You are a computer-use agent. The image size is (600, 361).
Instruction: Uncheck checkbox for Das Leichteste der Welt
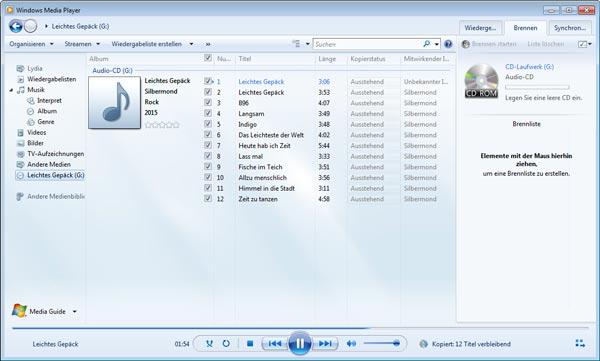(208, 134)
